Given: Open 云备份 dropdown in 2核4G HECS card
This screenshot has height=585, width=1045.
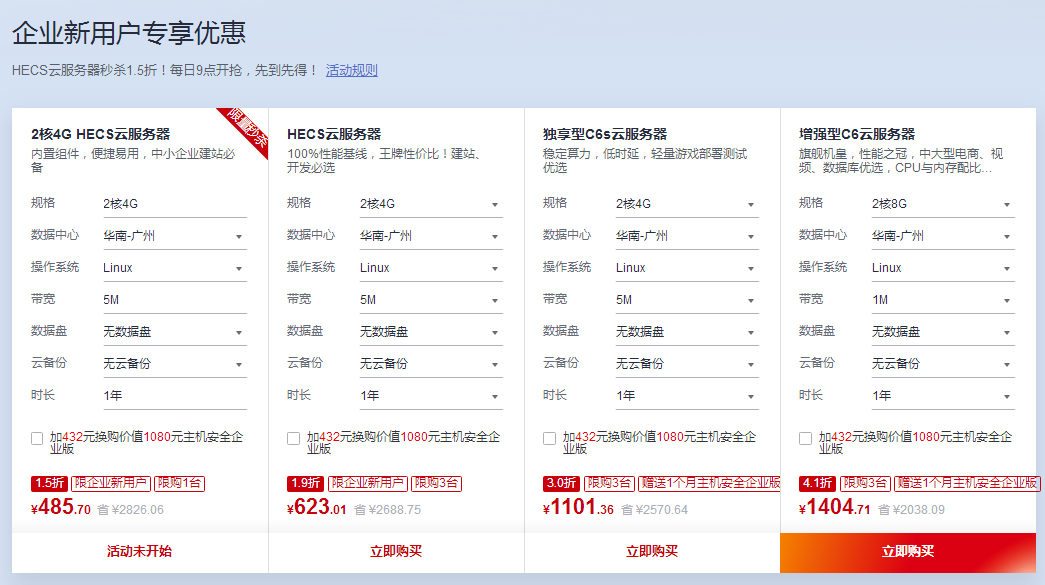Looking at the screenshot, I should click(175, 364).
